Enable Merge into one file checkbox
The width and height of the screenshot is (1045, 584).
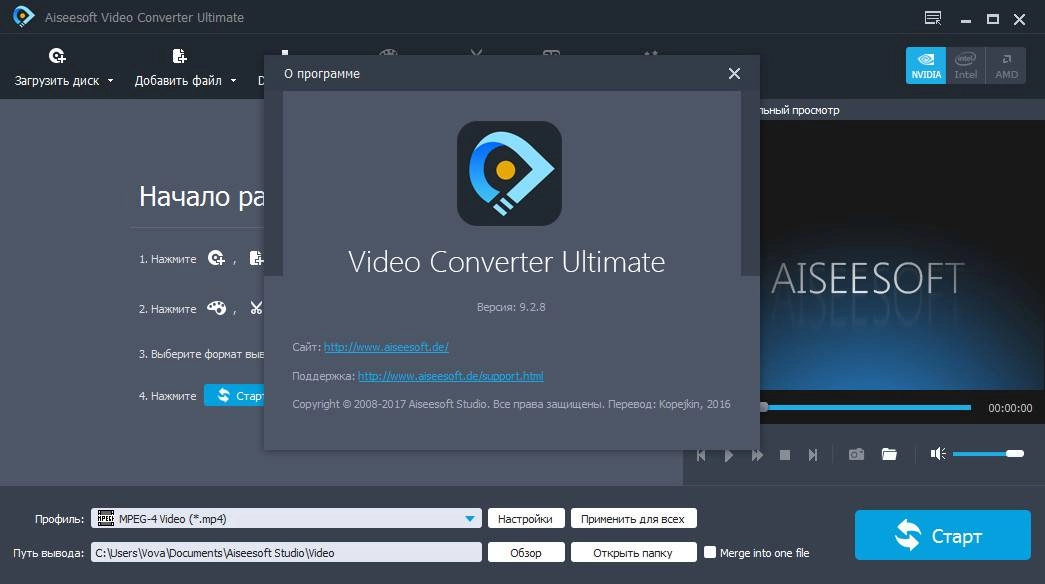710,553
